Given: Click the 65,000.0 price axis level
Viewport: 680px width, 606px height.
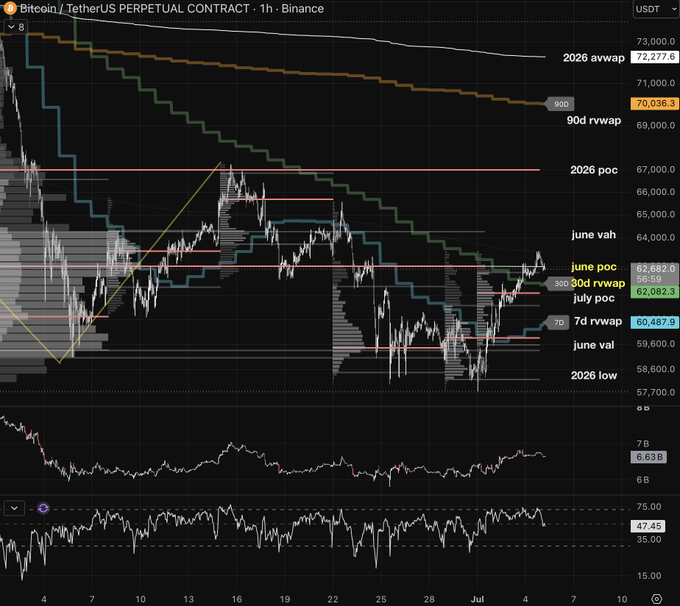Looking at the screenshot, I should tap(655, 214).
